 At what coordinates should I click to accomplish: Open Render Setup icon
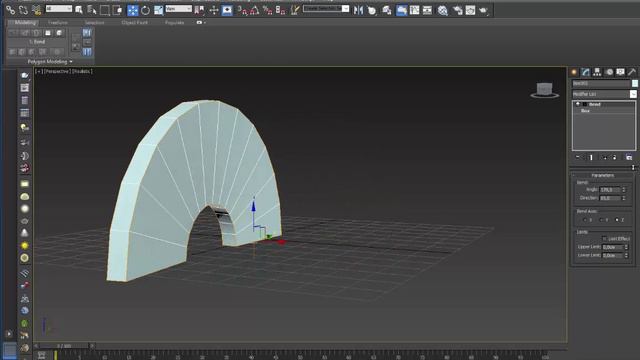(x=458, y=10)
